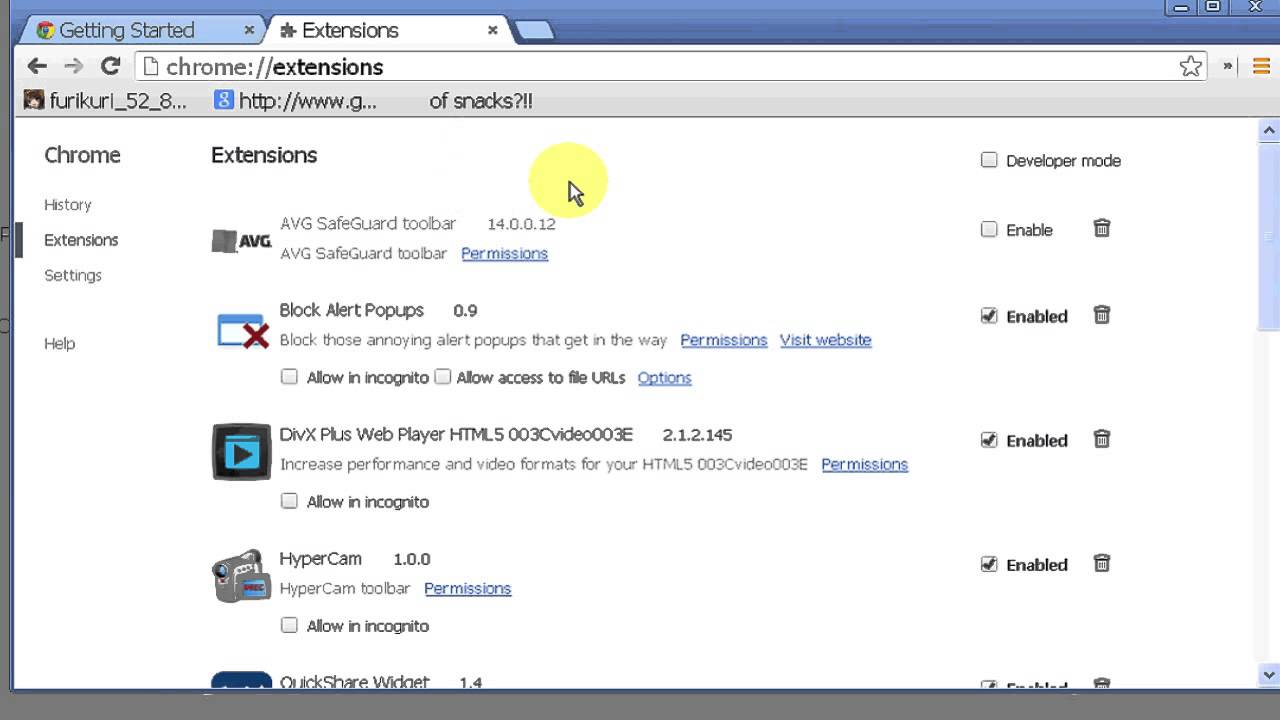Click the DivX Plus Web Player icon

(241, 452)
